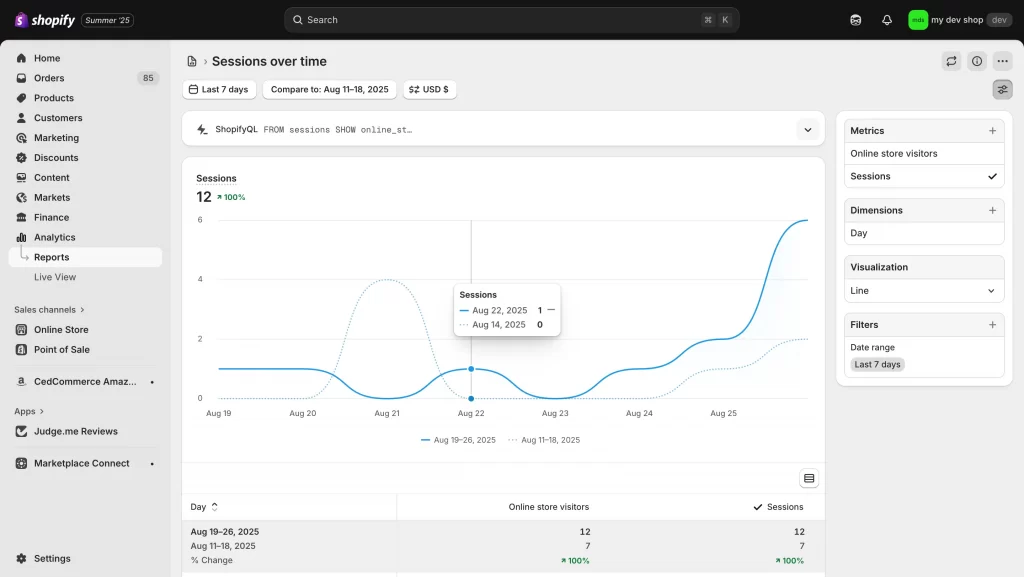The height and width of the screenshot is (577, 1024).
Task: Click the Customers person icon
Action: [22, 118]
